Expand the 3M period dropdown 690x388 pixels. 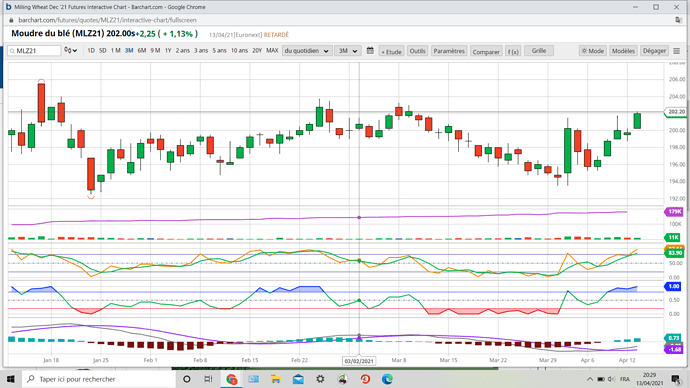pyautogui.click(x=348, y=51)
